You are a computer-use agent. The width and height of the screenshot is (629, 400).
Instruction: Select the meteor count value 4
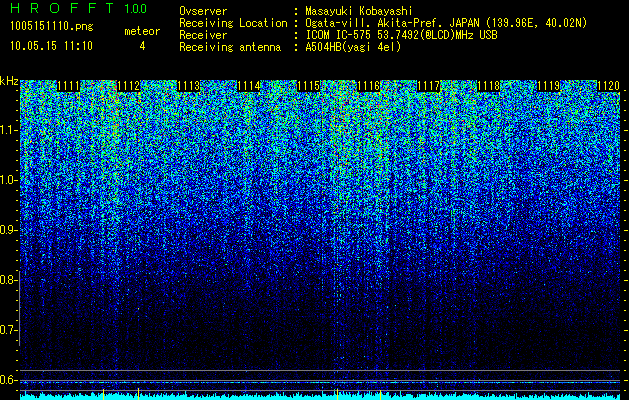[x=142, y=46]
